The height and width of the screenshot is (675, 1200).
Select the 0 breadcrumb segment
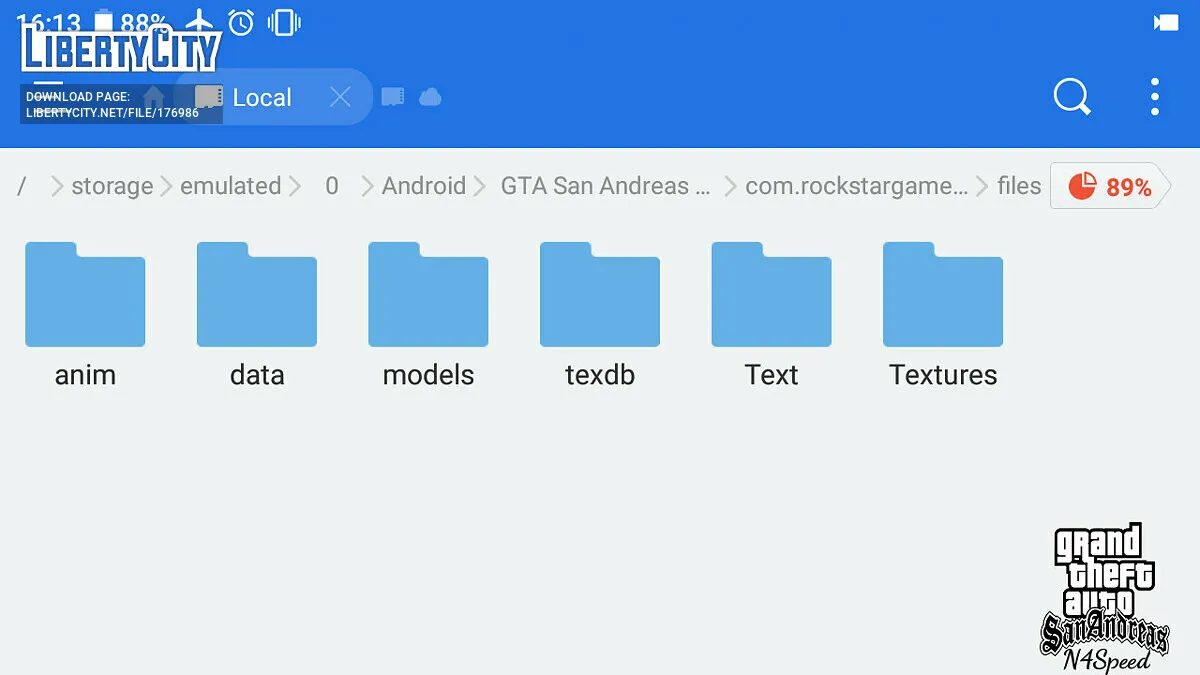[x=332, y=186]
